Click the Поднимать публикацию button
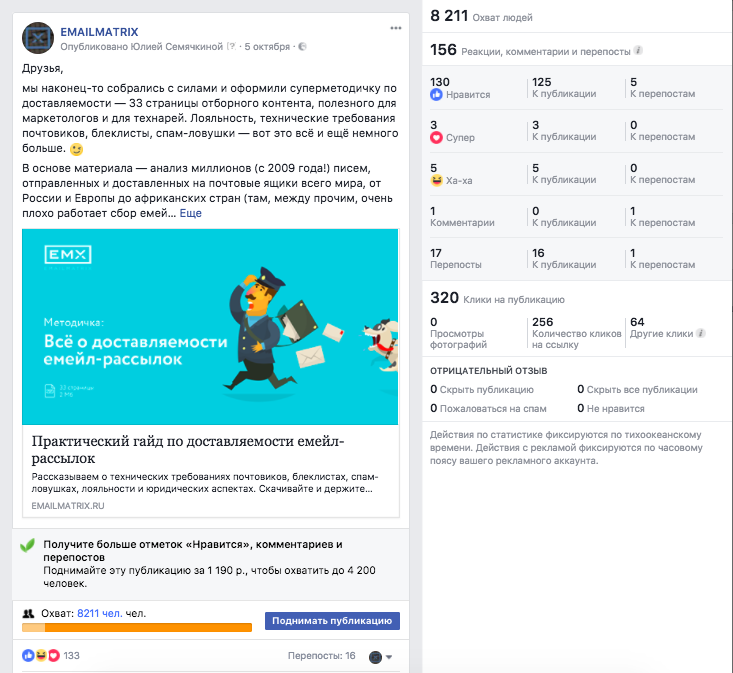The width and height of the screenshot is (733, 673). click(332, 621)
